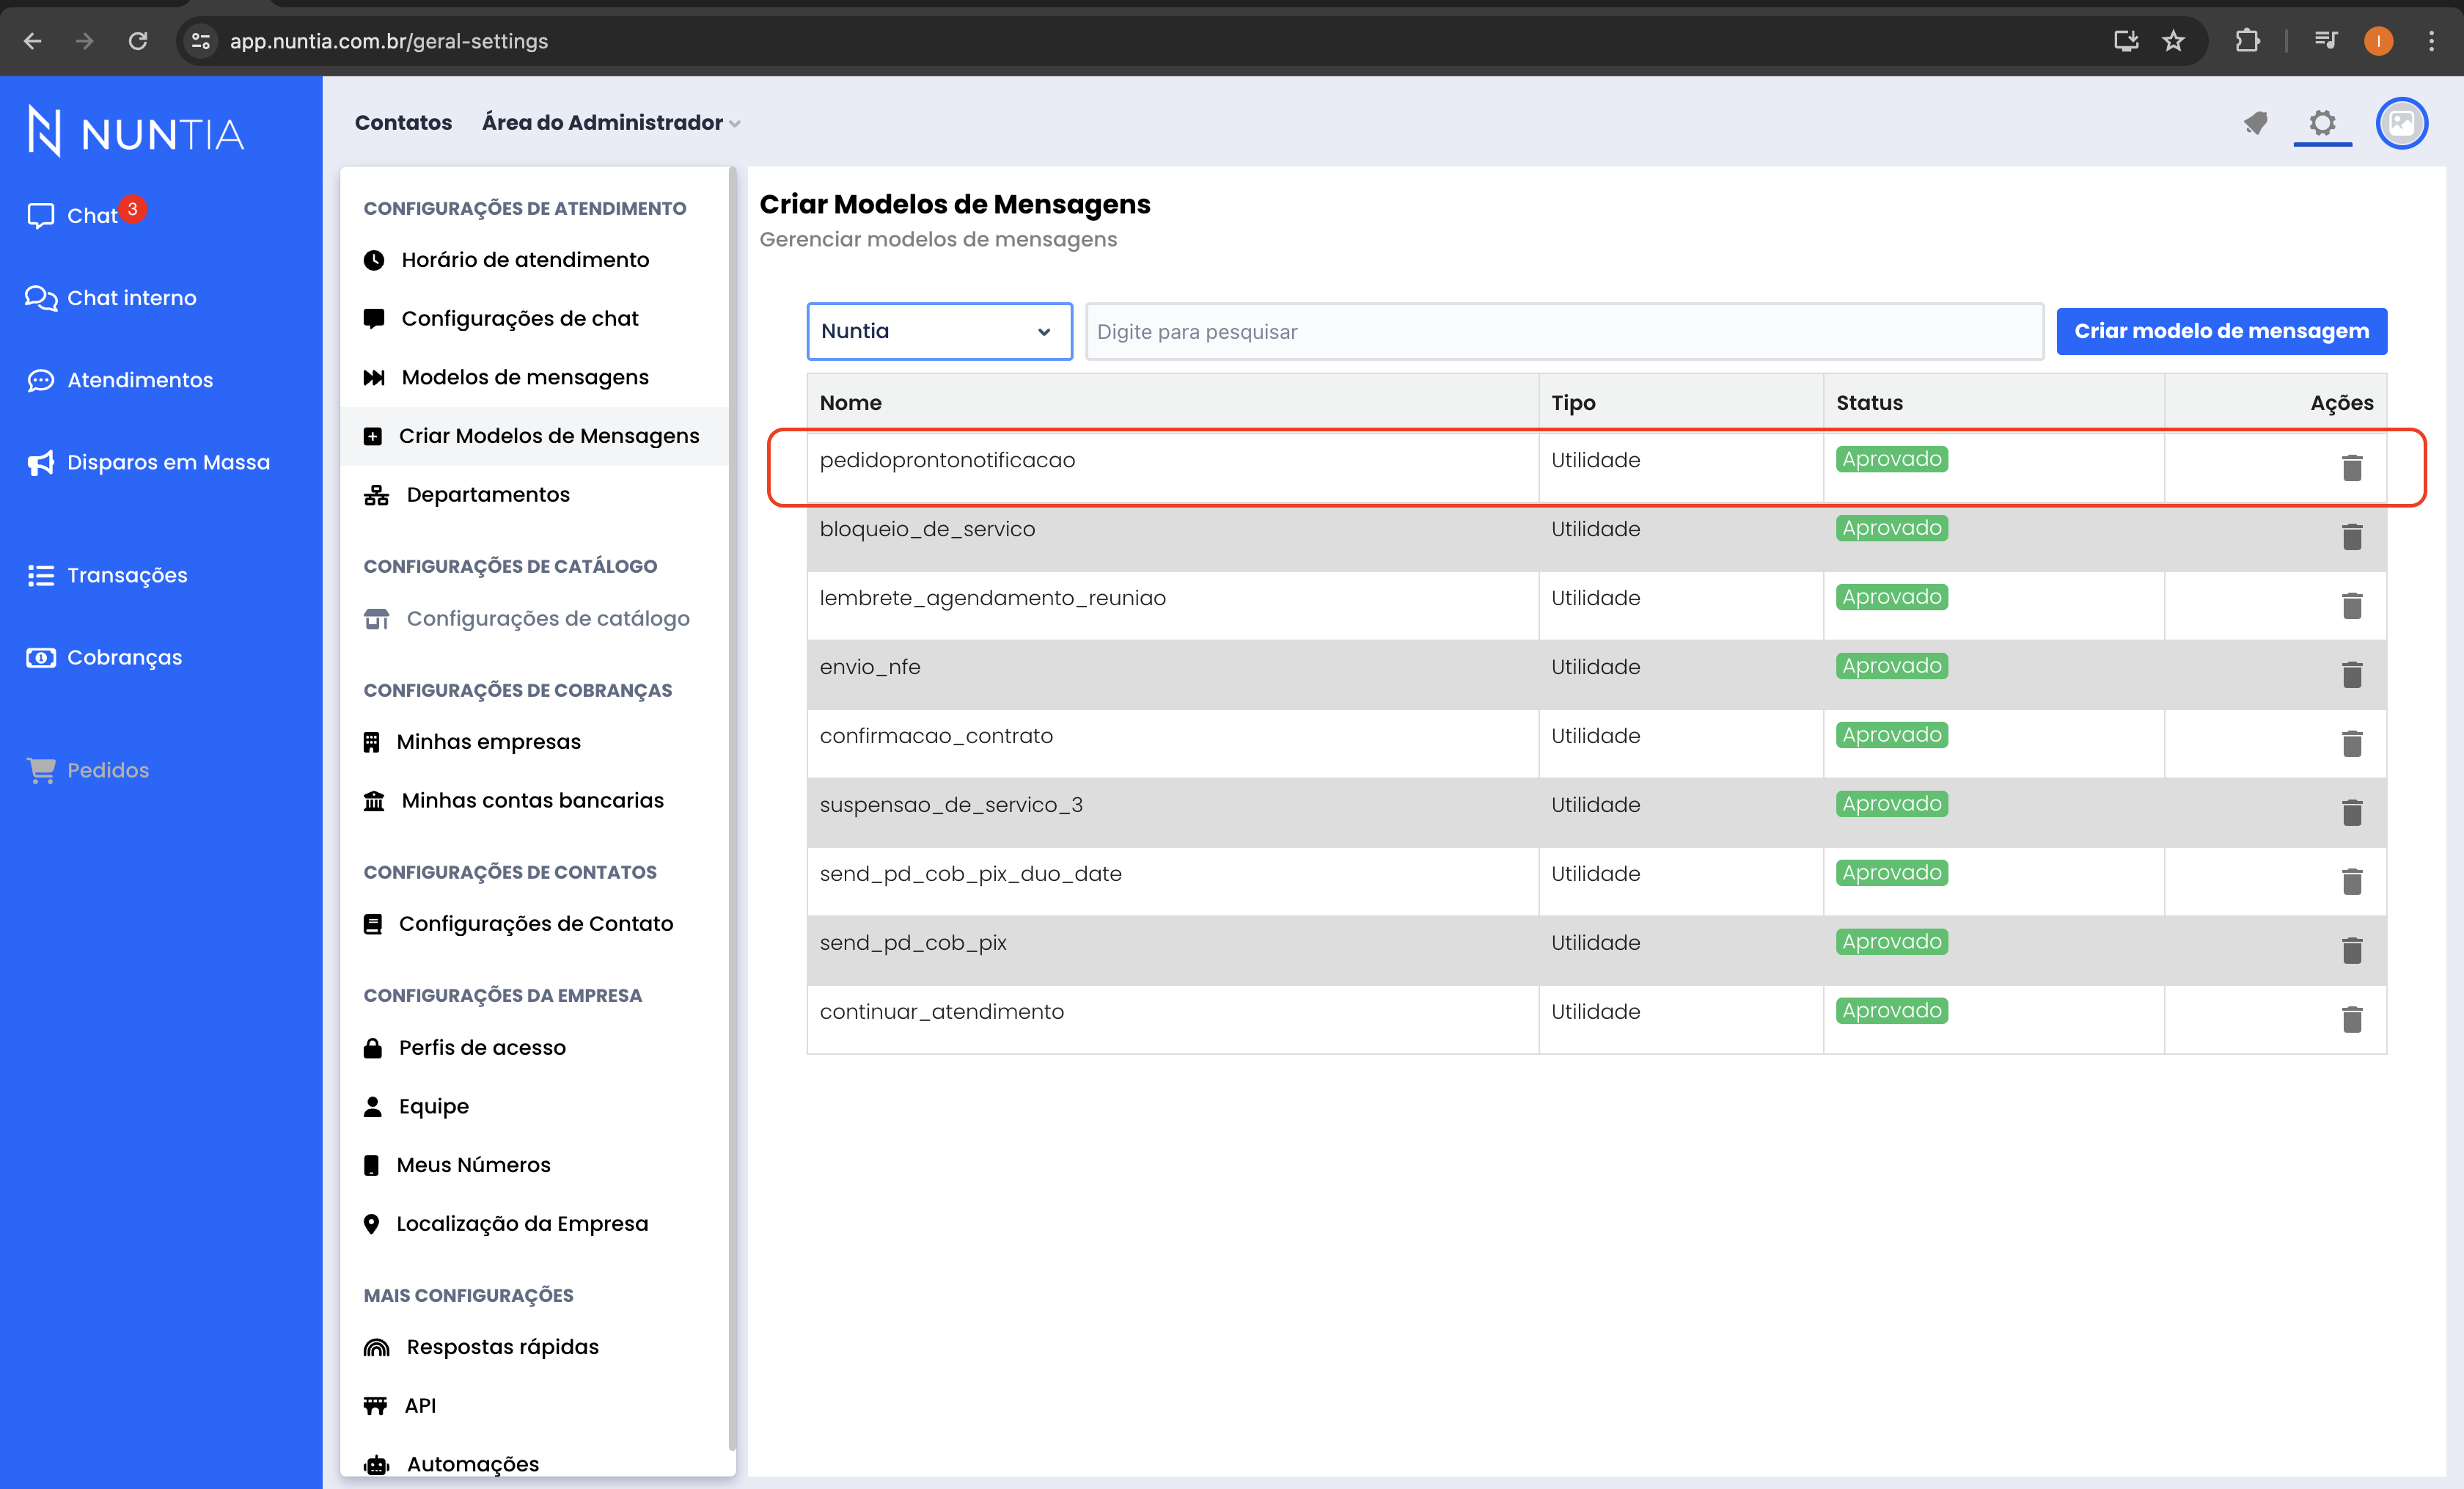Open the Contatos top menu item
This screenshot has height=1489, width=2464.
click(x=403, y=123)
